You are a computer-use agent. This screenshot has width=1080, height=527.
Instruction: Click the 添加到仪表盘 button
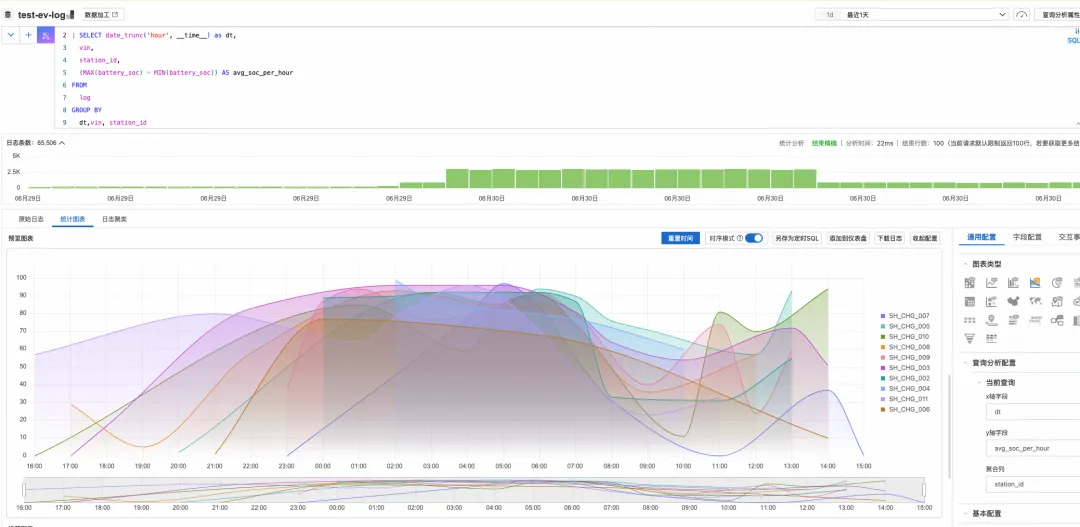849,238
